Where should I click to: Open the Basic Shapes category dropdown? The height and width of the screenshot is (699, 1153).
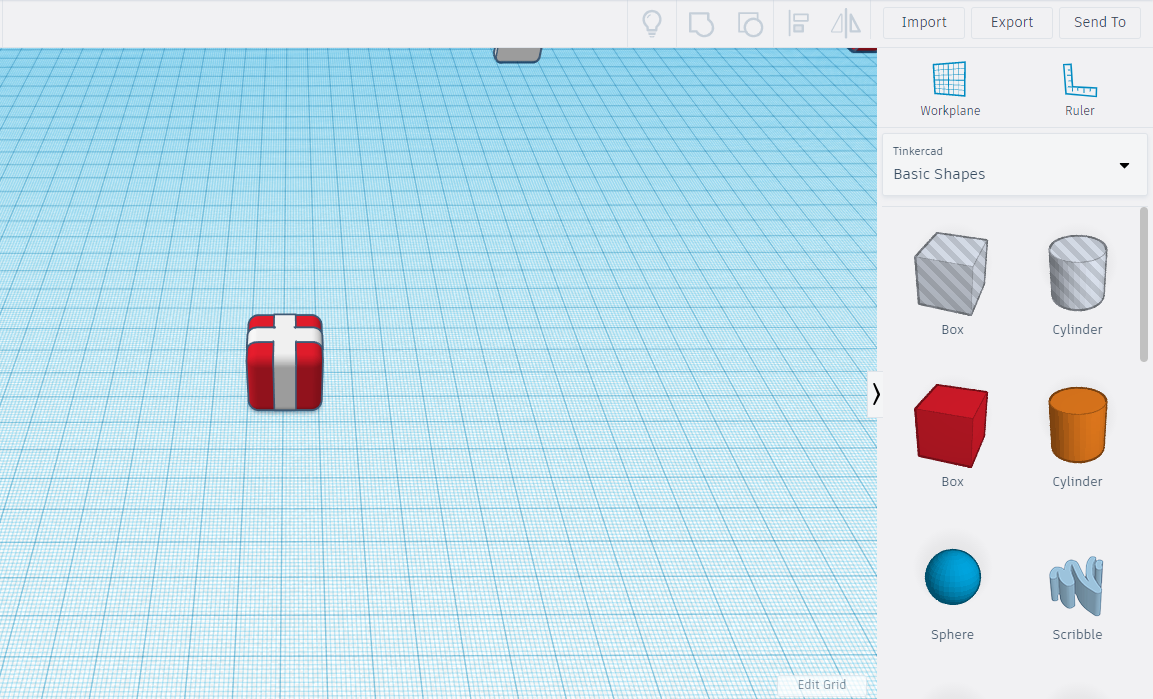click(1014, 165)
